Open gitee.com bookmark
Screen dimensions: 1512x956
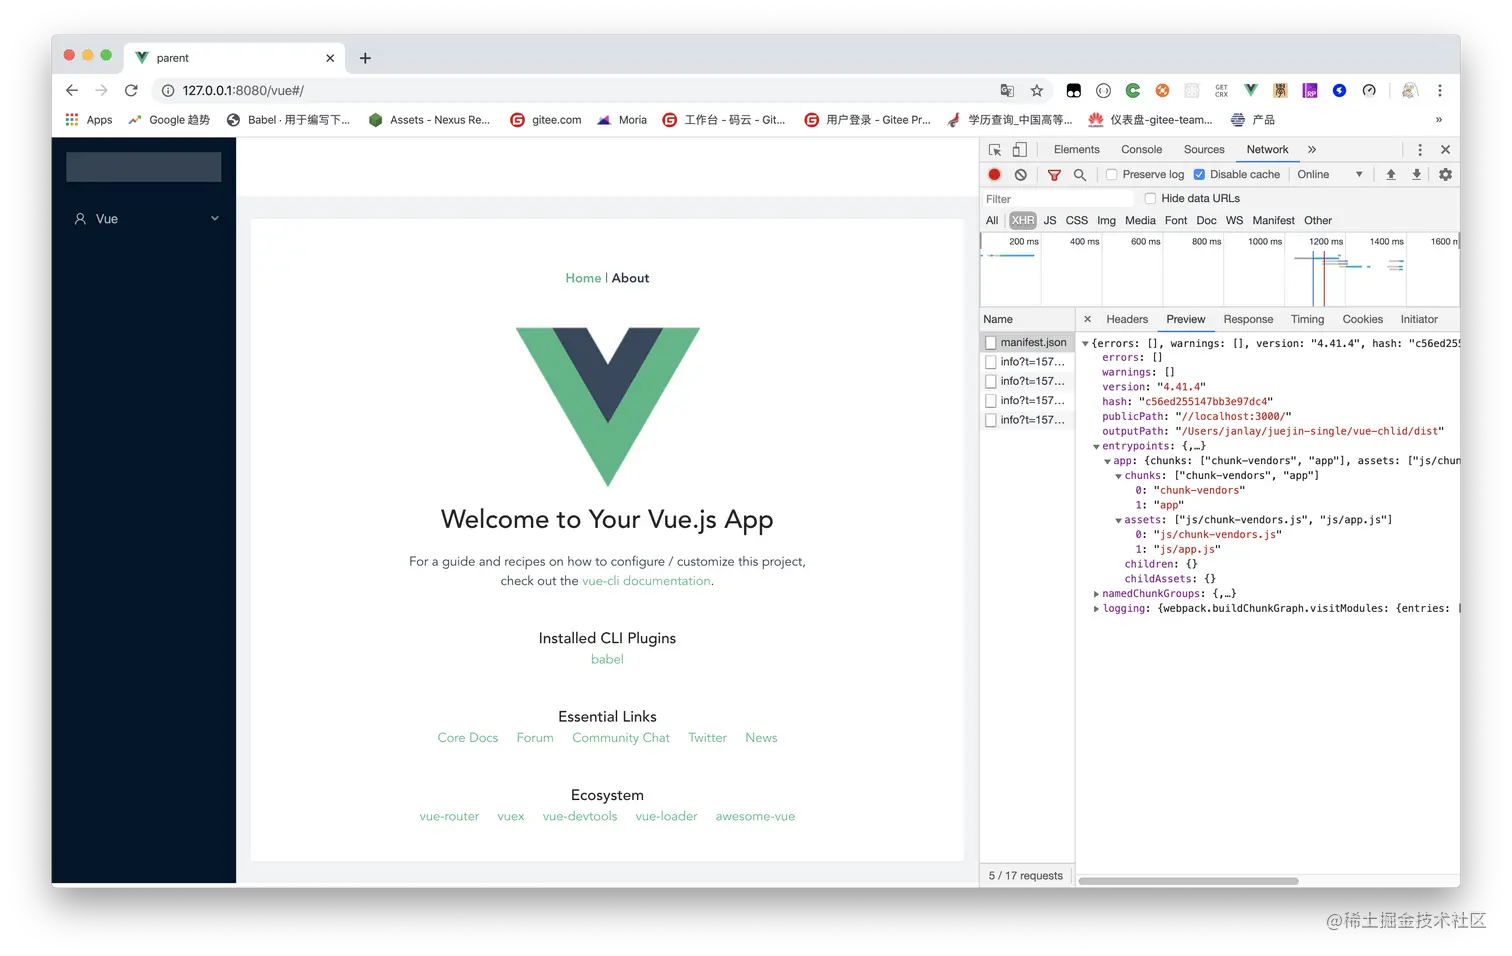click(x=546, y=120)
